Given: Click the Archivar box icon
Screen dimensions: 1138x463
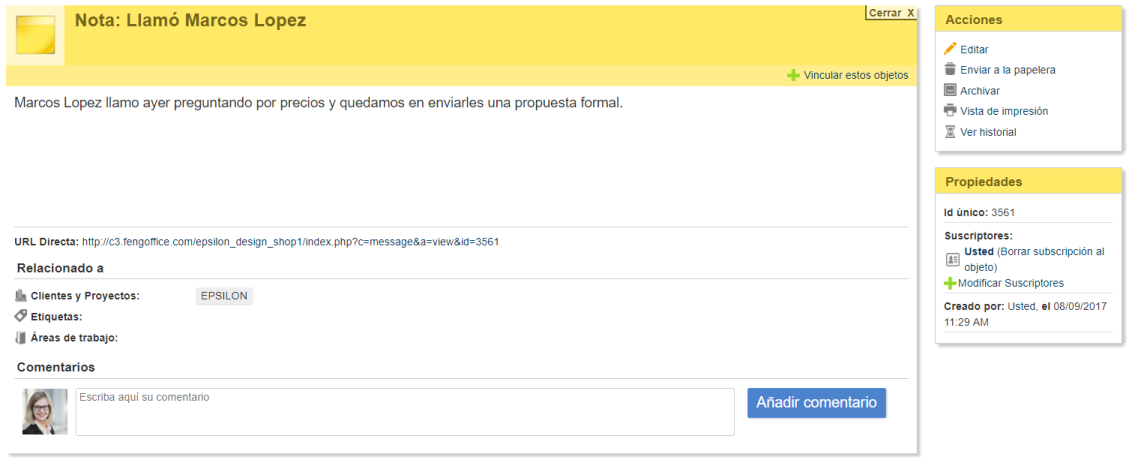Looking at the screenshot, I should [950, 91].
